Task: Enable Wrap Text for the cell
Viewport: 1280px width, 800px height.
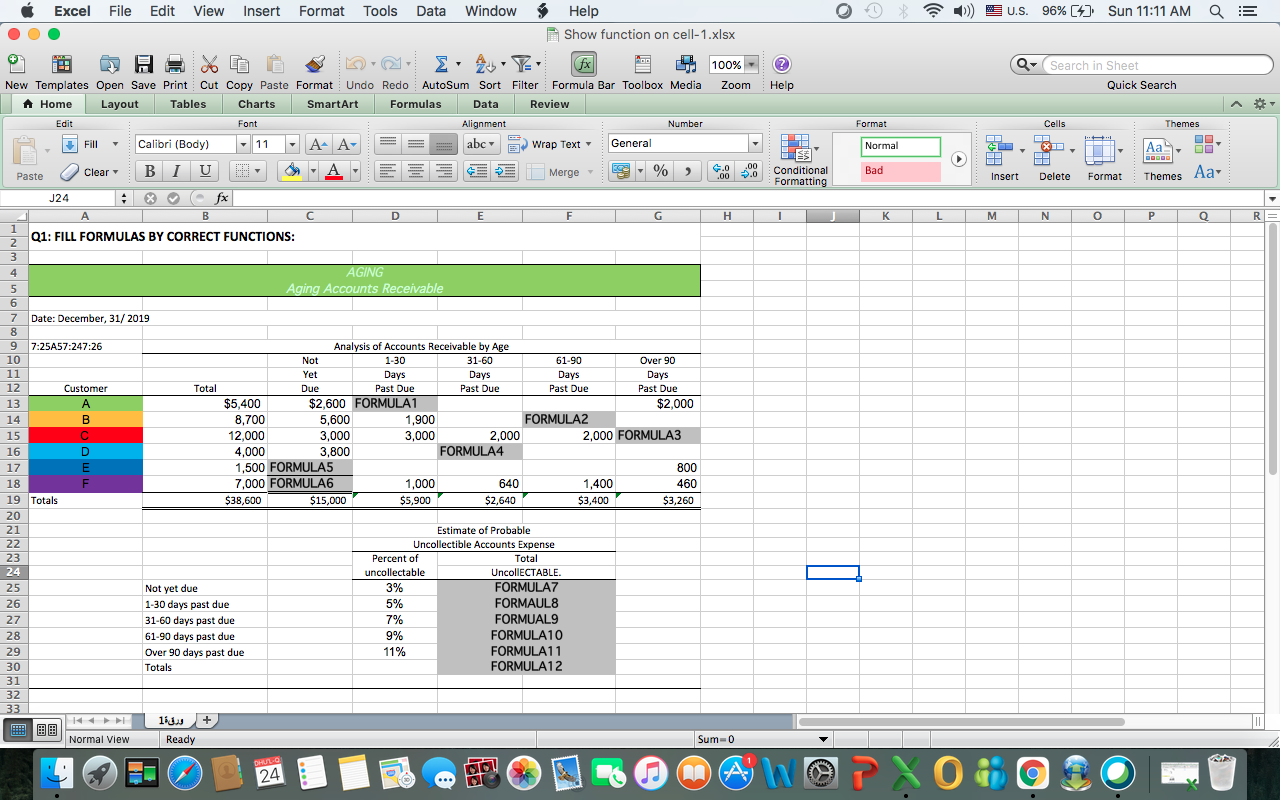Action: pos(549,144)
